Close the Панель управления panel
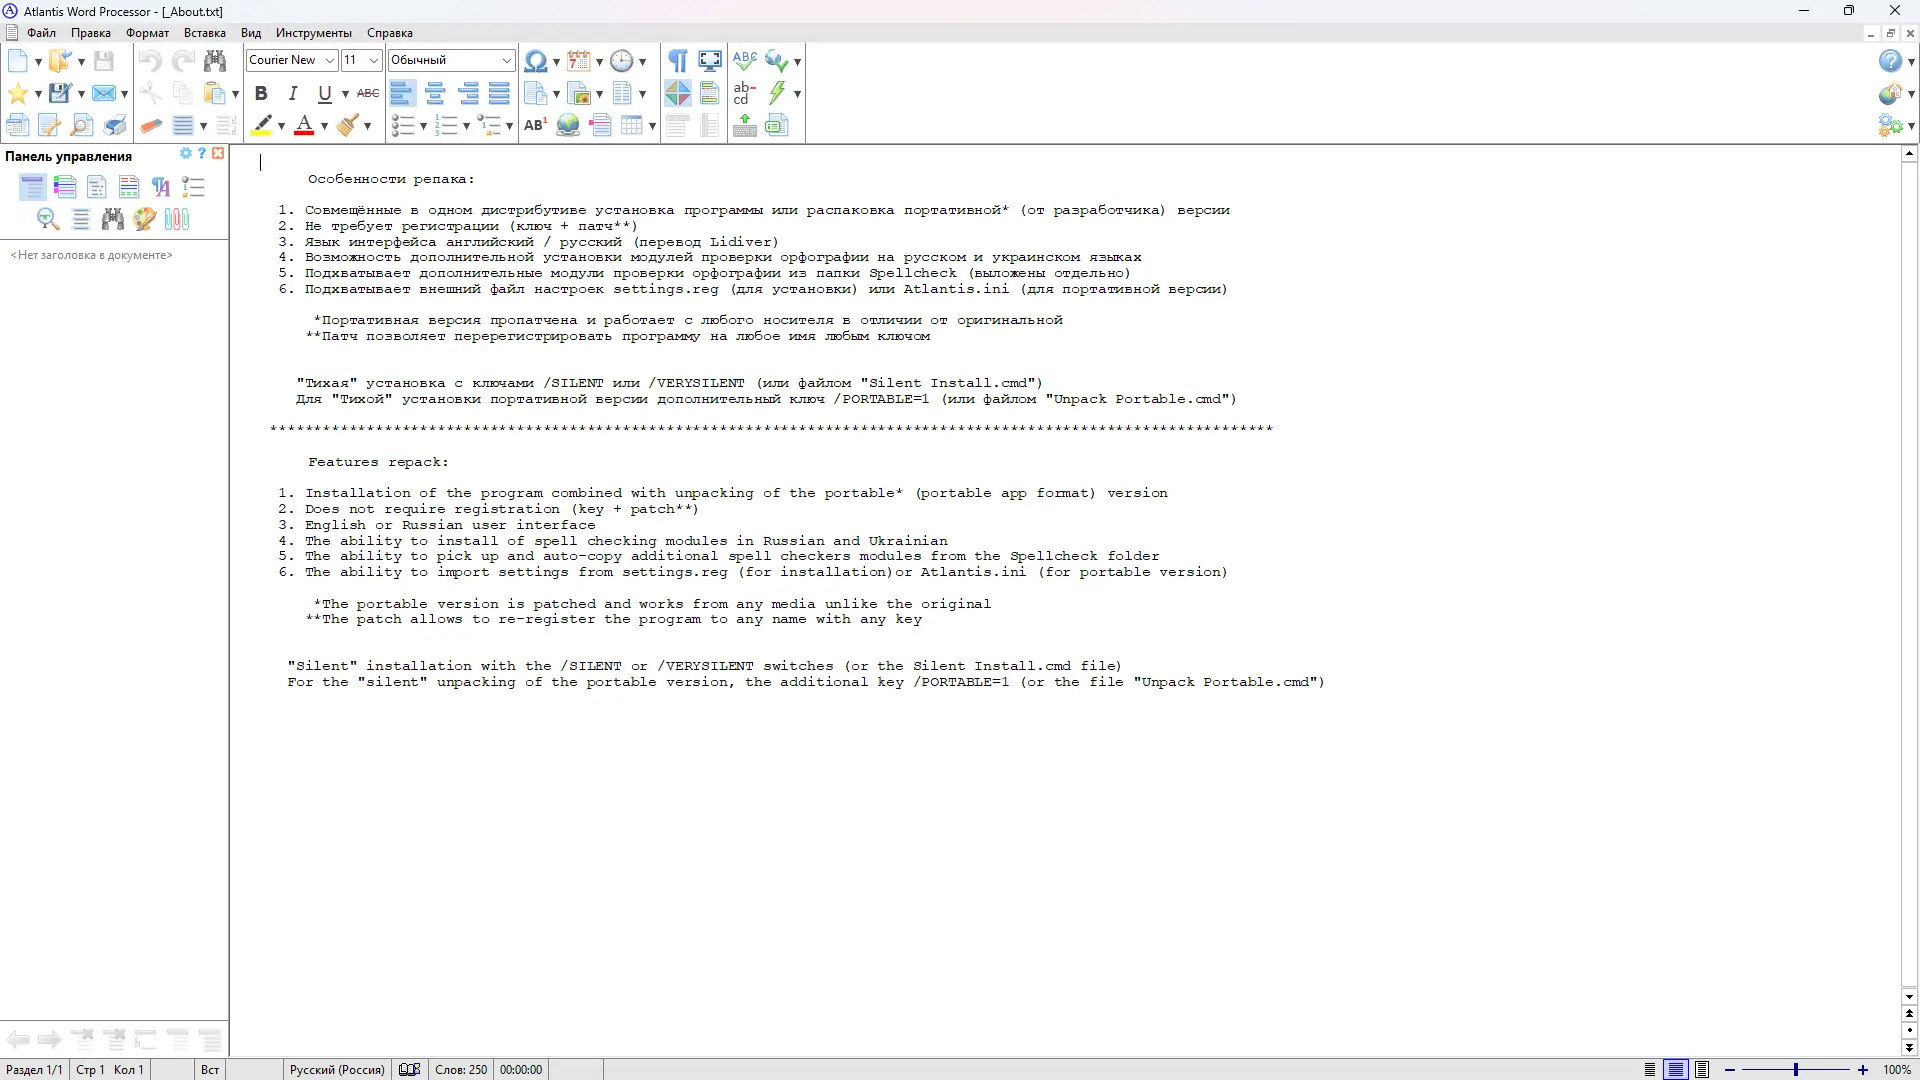This screenshot has width=1920, height=1080. coord(218,154)
